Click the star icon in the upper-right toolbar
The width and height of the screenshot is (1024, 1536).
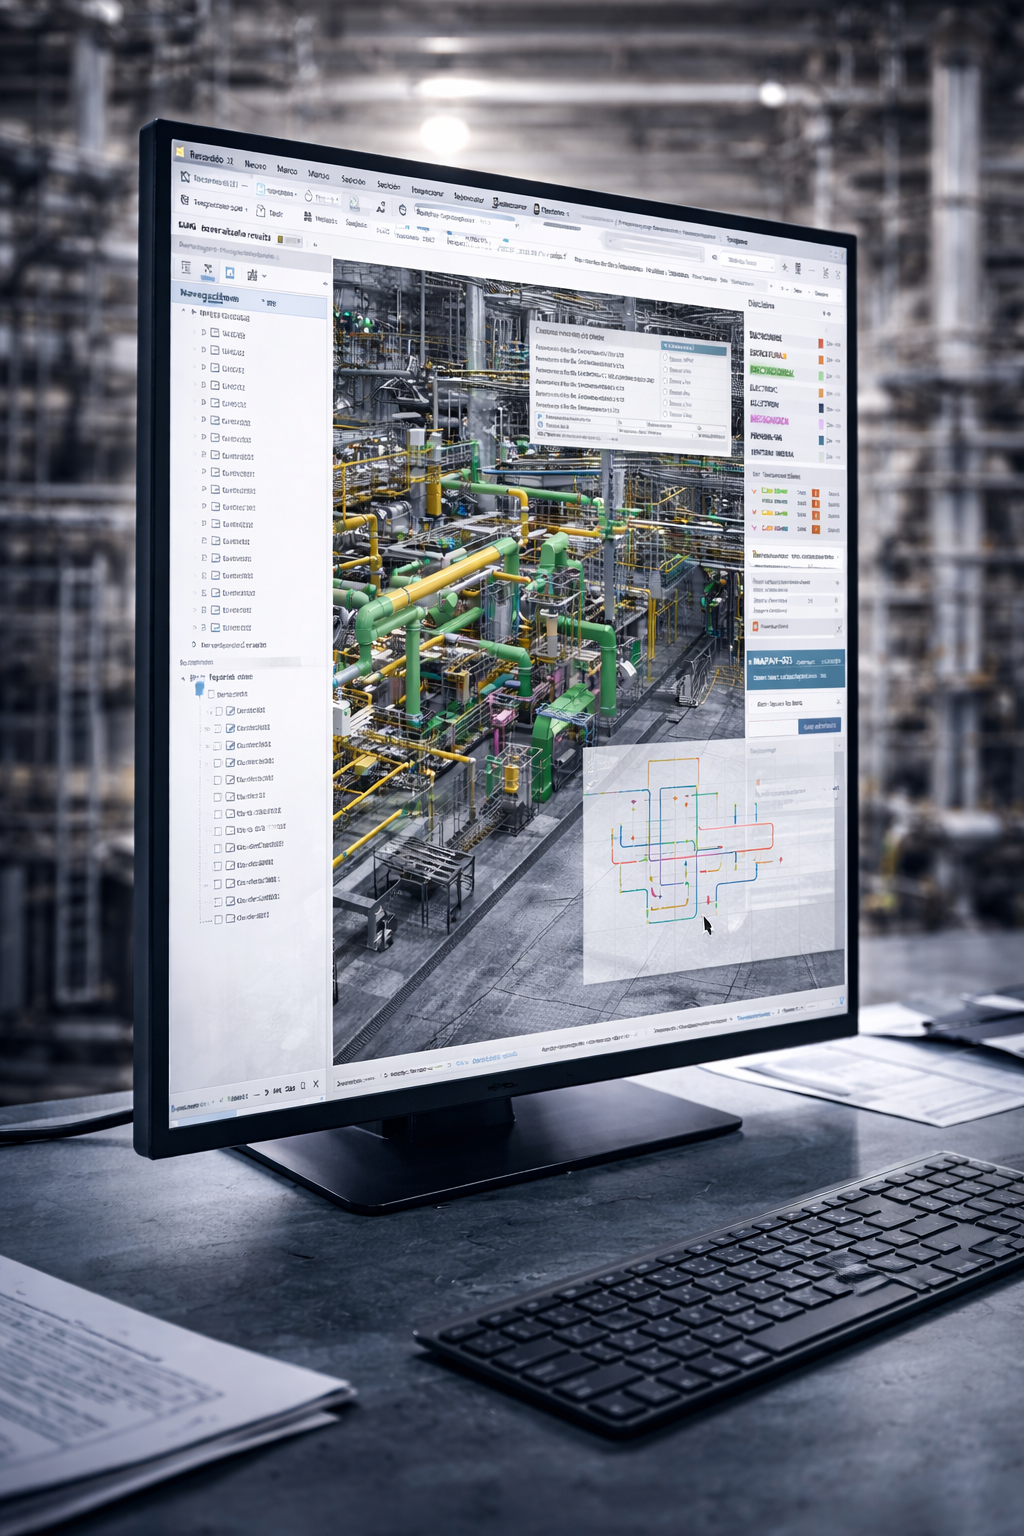[785, 267]
